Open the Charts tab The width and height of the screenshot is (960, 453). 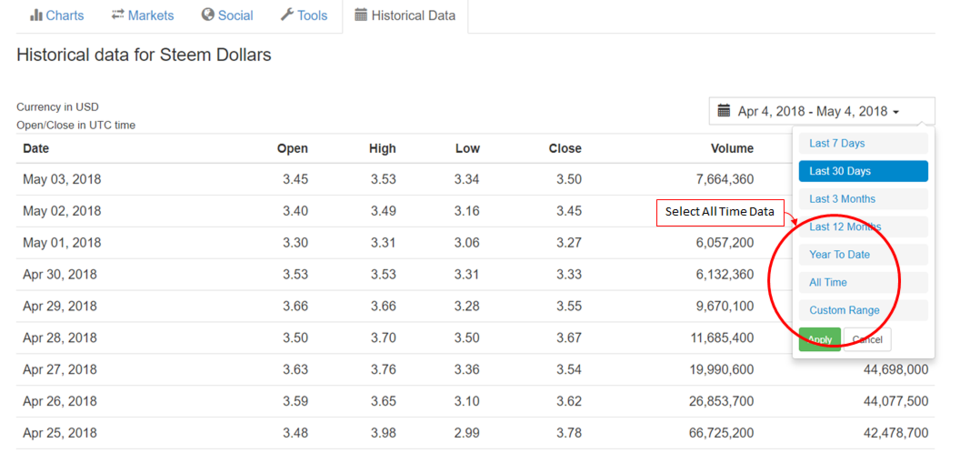56,15
